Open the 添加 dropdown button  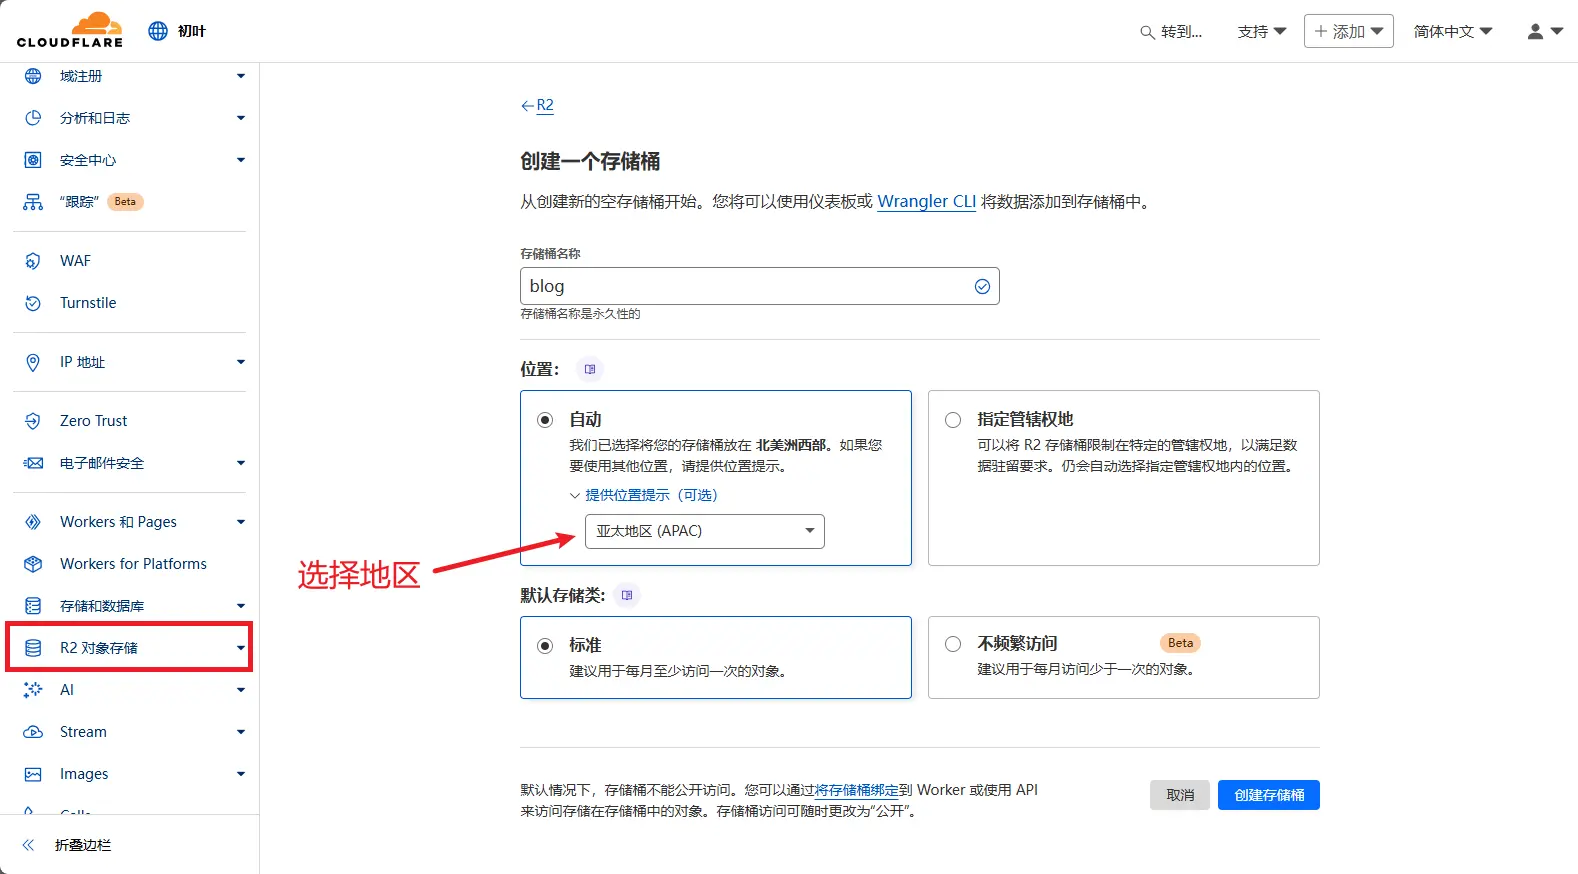[1348, 32]
